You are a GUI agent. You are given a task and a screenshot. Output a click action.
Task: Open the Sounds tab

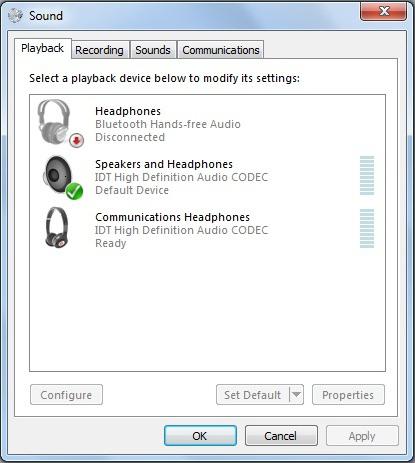[153, 50]
